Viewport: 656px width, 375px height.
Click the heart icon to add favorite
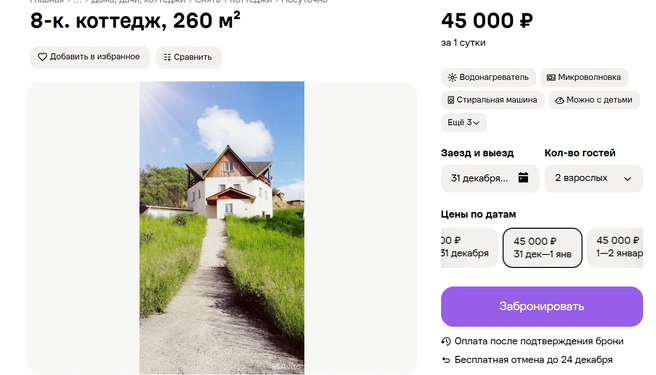(42, 57)
